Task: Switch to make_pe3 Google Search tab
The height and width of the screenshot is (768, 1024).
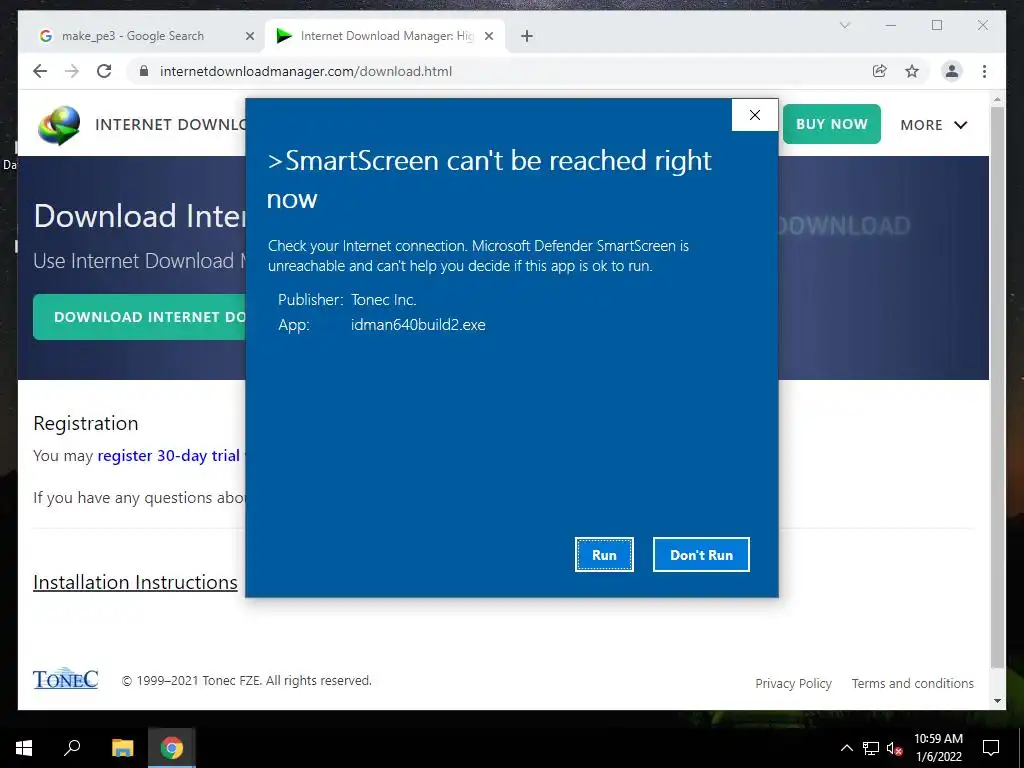Action: point(134,36)
